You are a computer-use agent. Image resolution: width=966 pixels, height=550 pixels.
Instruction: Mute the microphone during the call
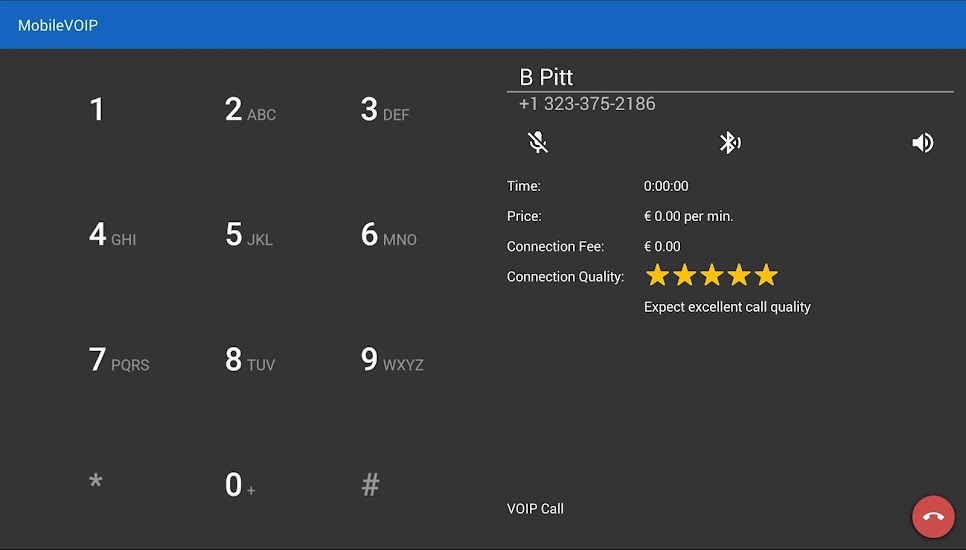[538, 142]
